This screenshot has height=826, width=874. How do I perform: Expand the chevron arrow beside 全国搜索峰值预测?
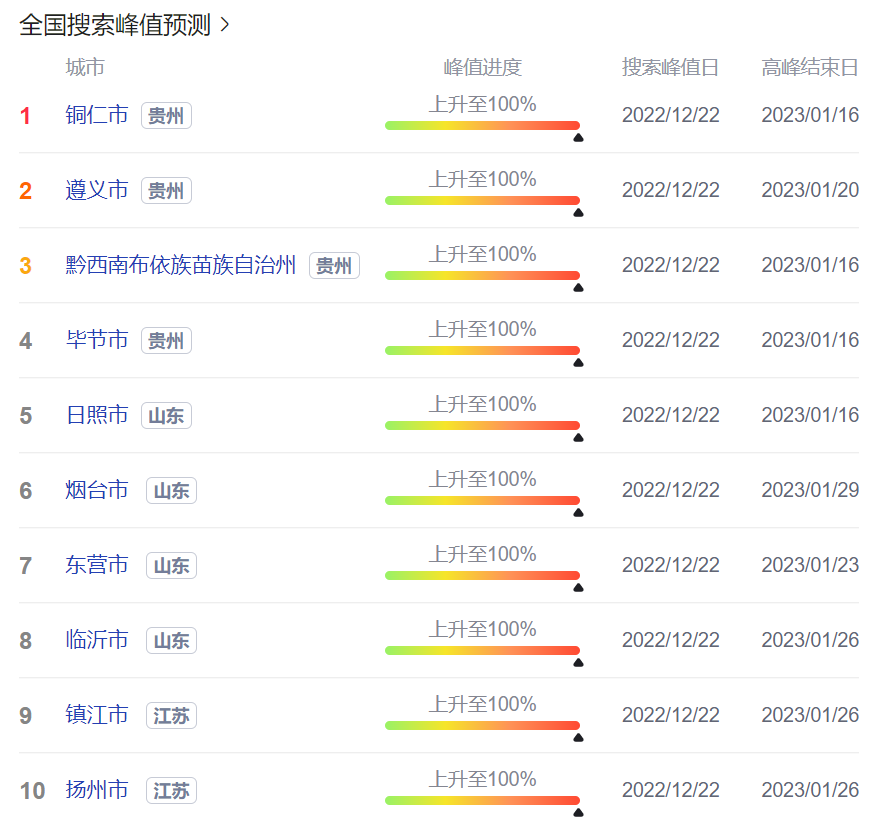(x=225, y=25)
